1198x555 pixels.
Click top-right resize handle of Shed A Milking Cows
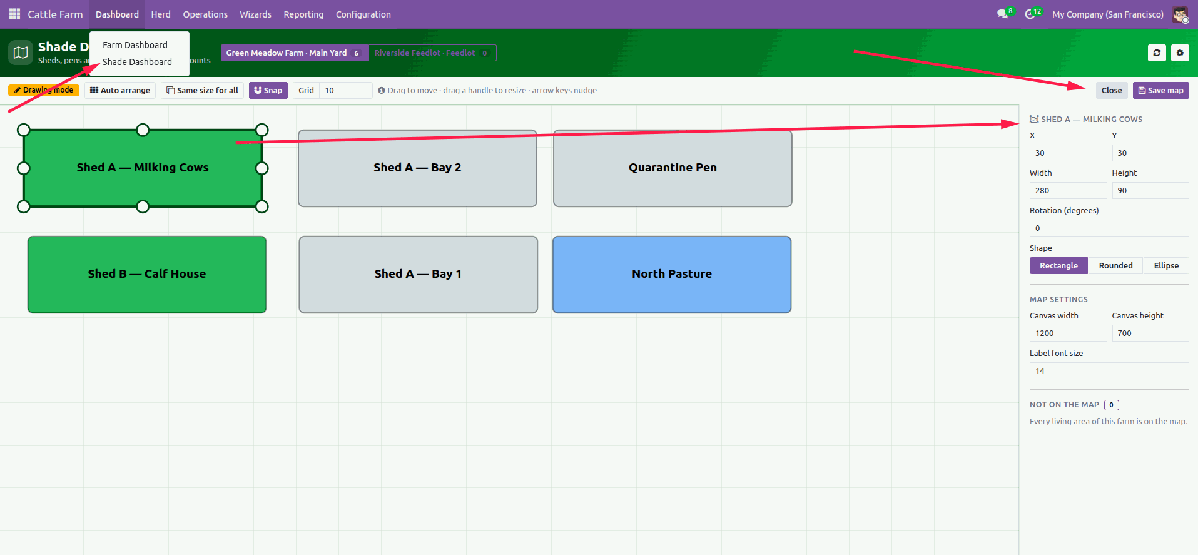[x=261, y=129]
